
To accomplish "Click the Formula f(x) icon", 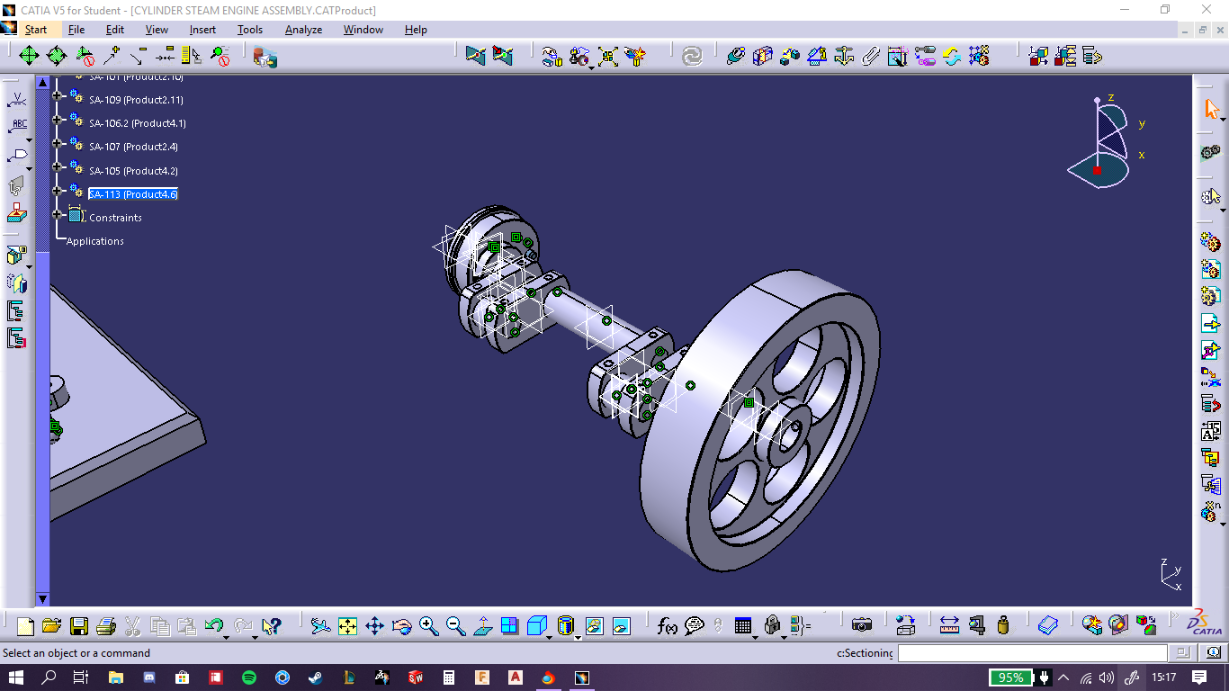I will click(x=667, y=626).
